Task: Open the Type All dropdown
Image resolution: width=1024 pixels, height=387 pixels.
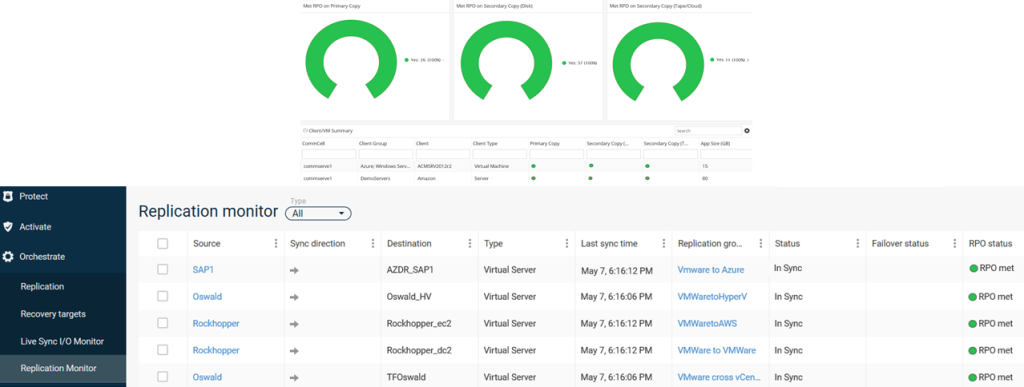Action: (x=318, y=213)
